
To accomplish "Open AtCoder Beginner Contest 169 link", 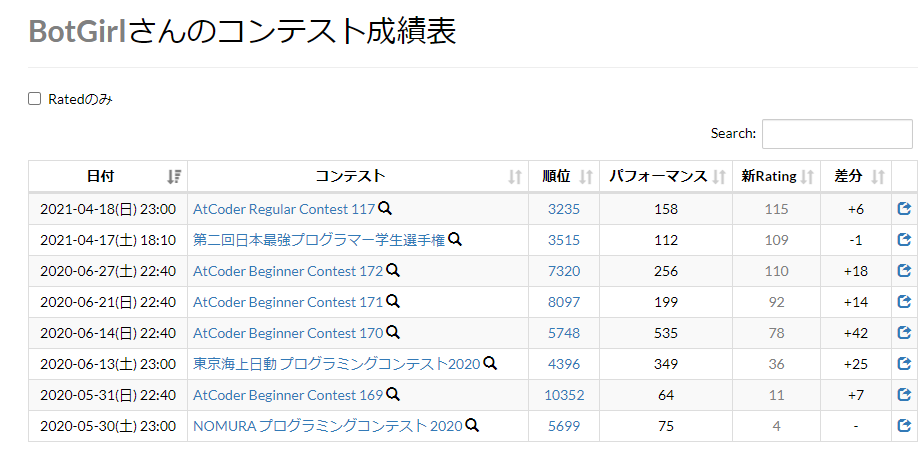I will [x=288, y=395].
